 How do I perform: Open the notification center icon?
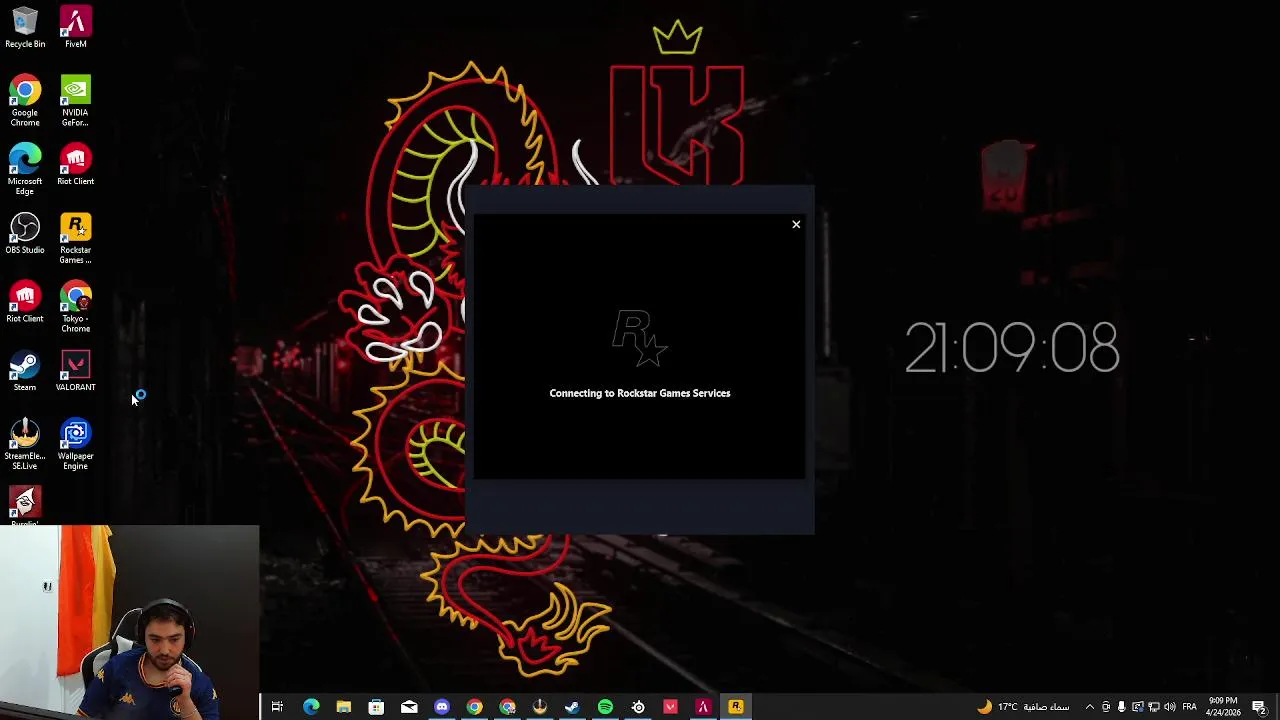click(1260, 707)
